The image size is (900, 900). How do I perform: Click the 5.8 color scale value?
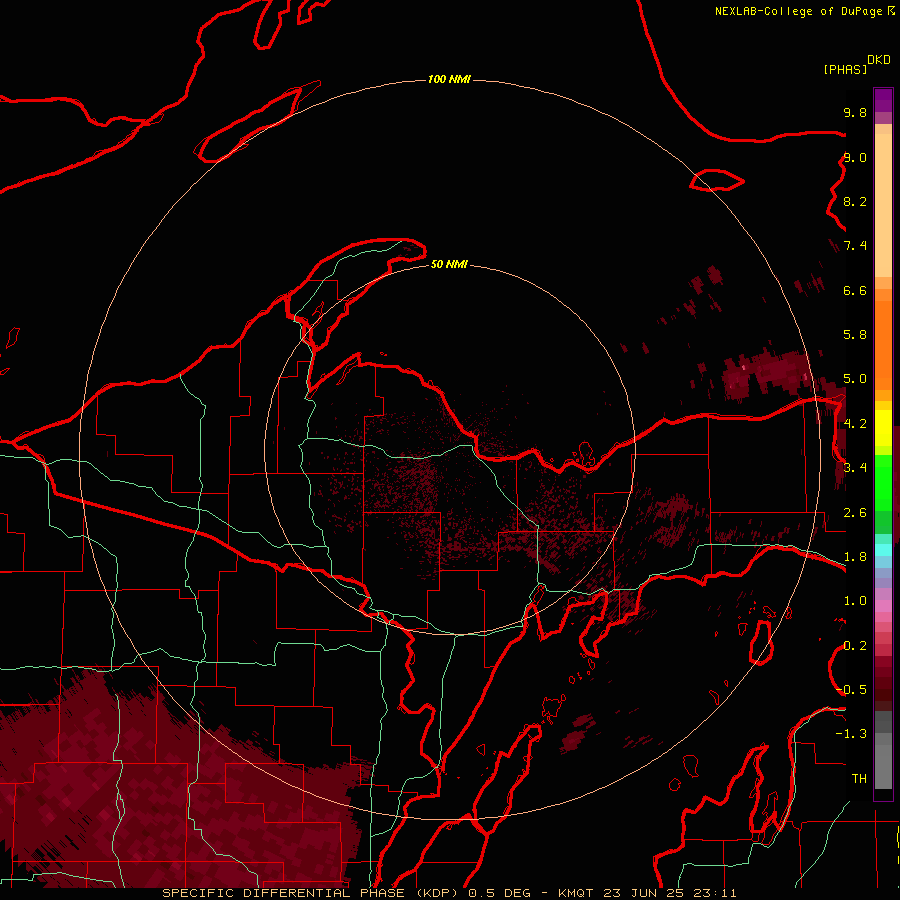click(855, 335)
